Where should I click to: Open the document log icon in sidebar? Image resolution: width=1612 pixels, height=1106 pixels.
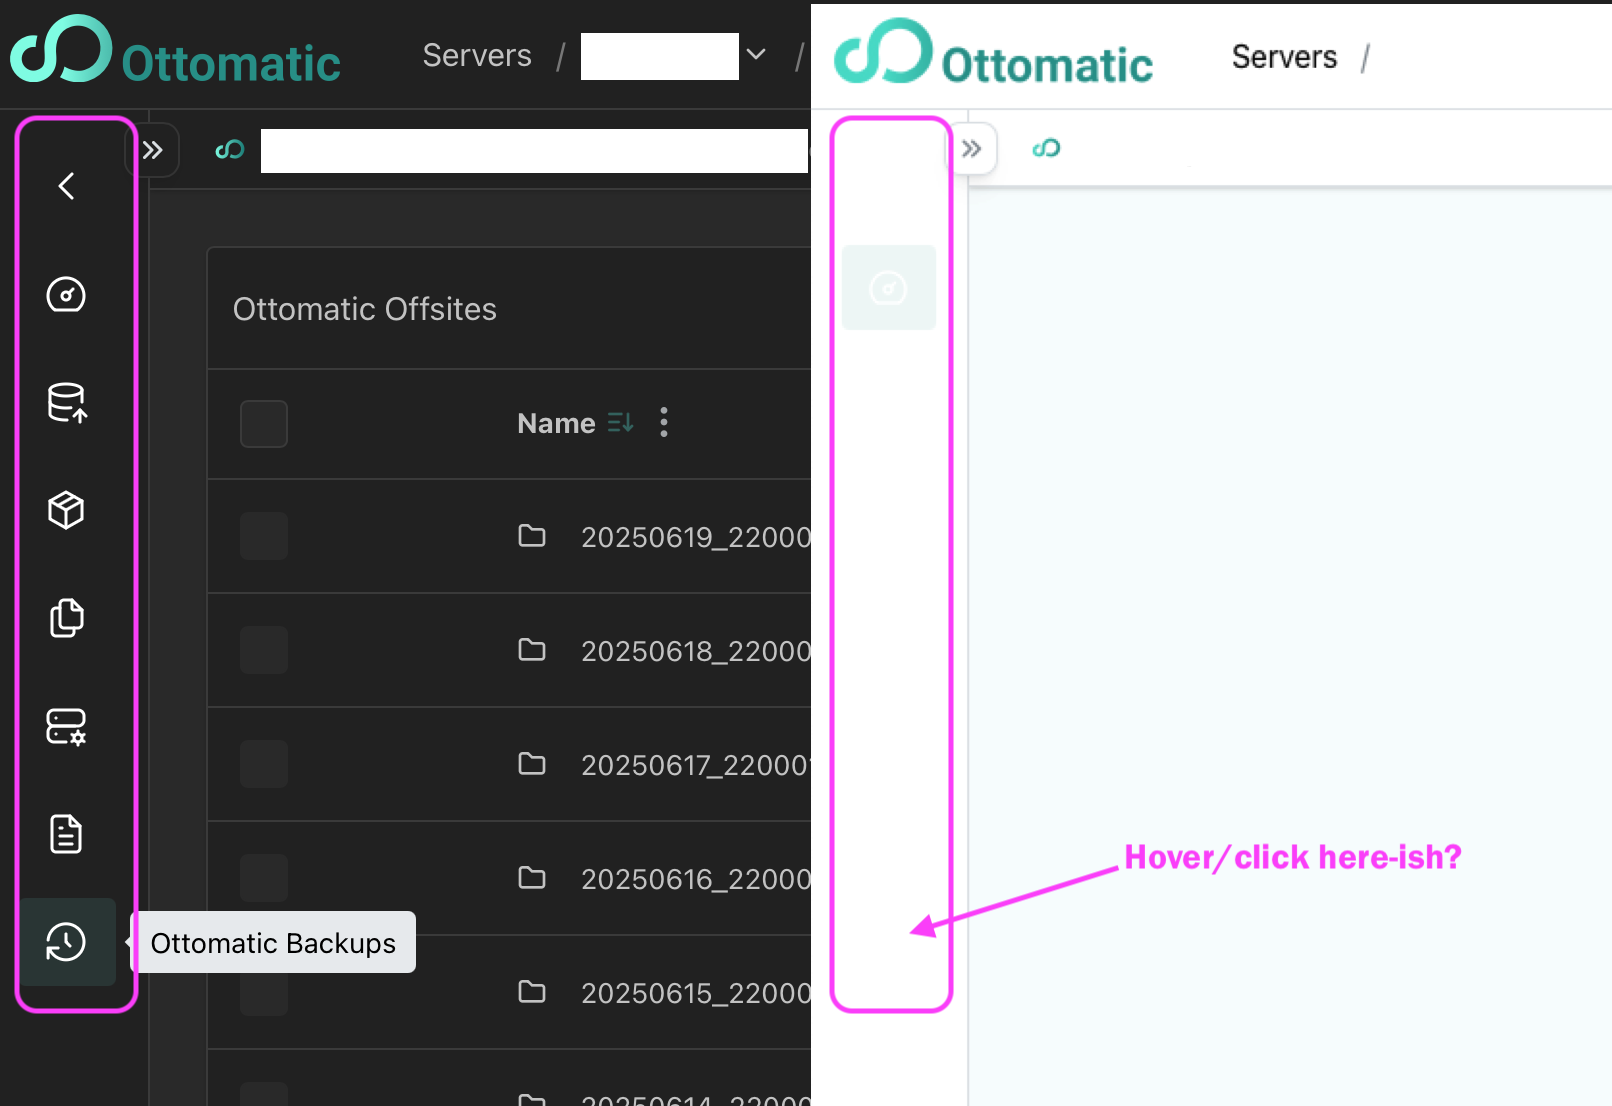coord(66,834)
